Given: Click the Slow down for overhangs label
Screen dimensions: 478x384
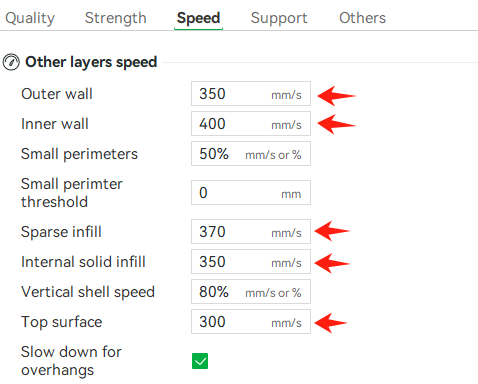Looking at the screenshot, I should coord(71,361).
